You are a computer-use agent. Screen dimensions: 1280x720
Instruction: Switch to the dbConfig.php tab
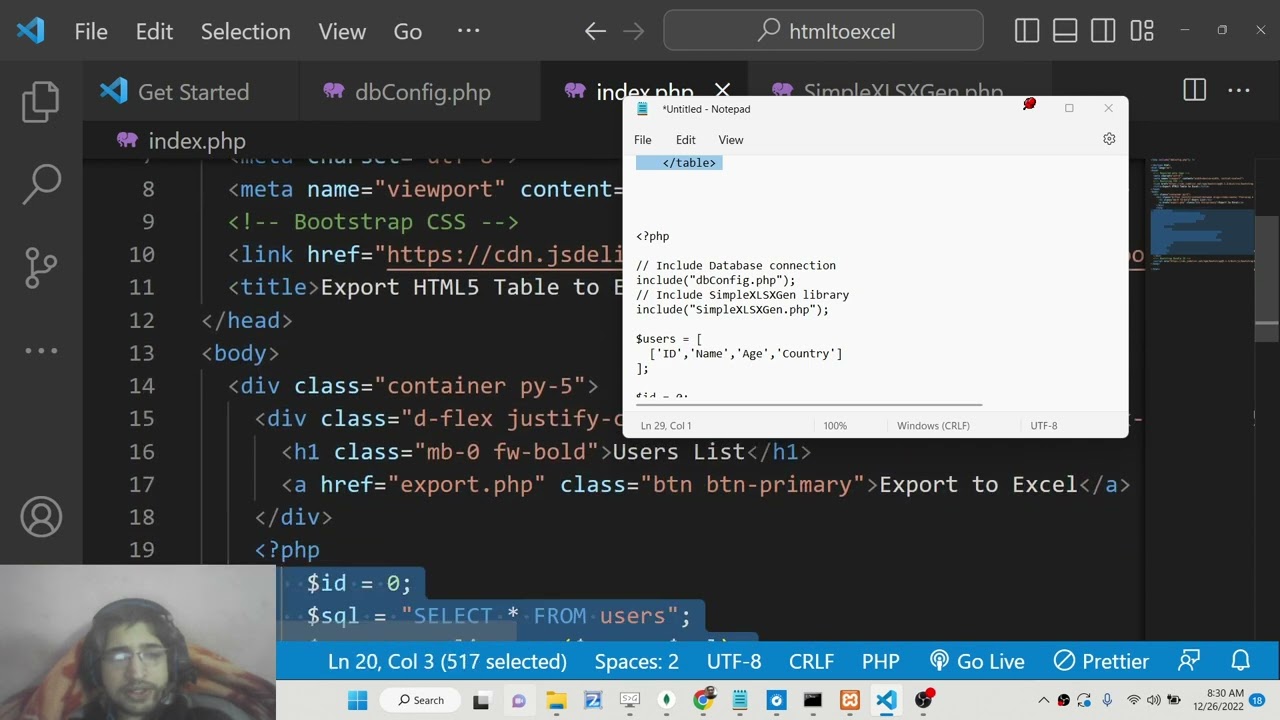point(421,92)
